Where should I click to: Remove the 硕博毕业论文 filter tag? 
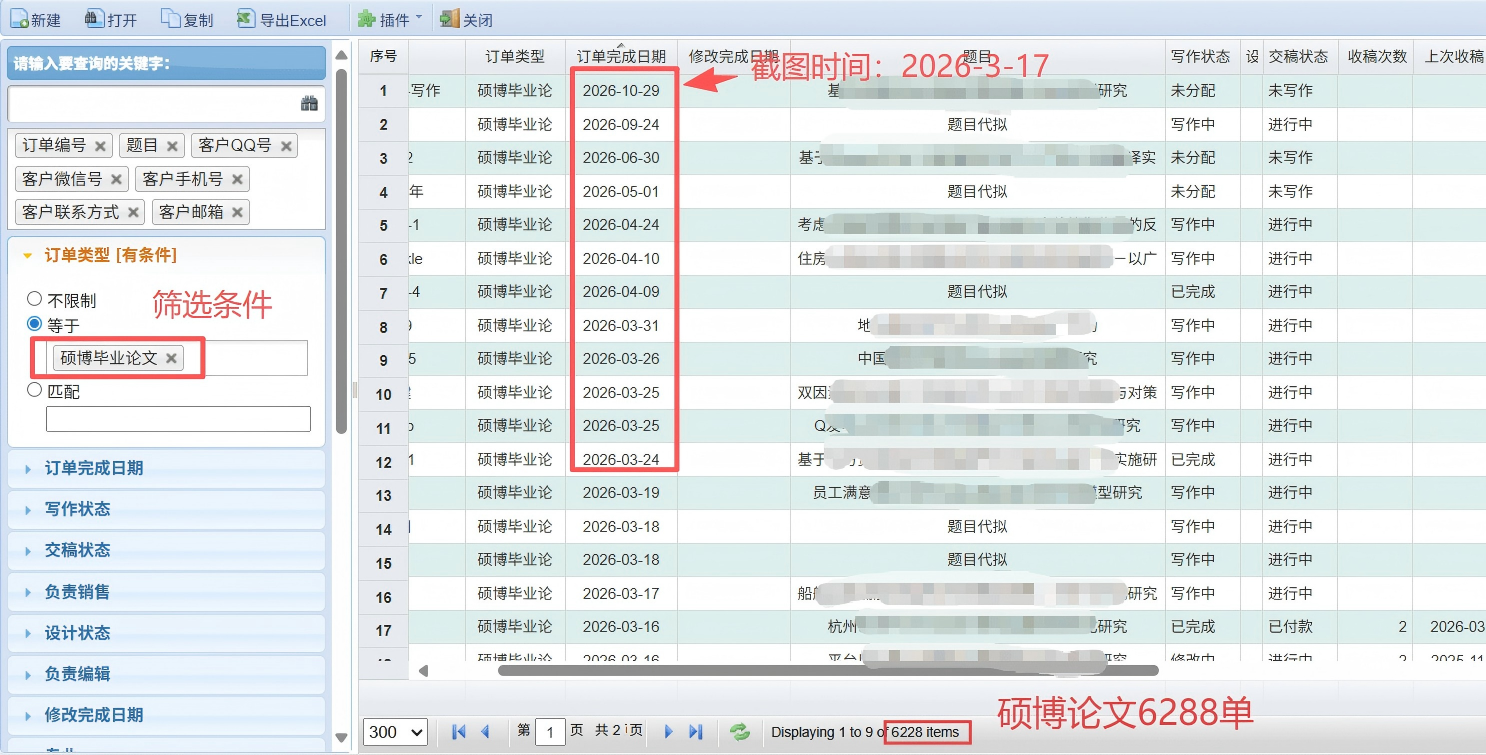[x=170, y=356]
